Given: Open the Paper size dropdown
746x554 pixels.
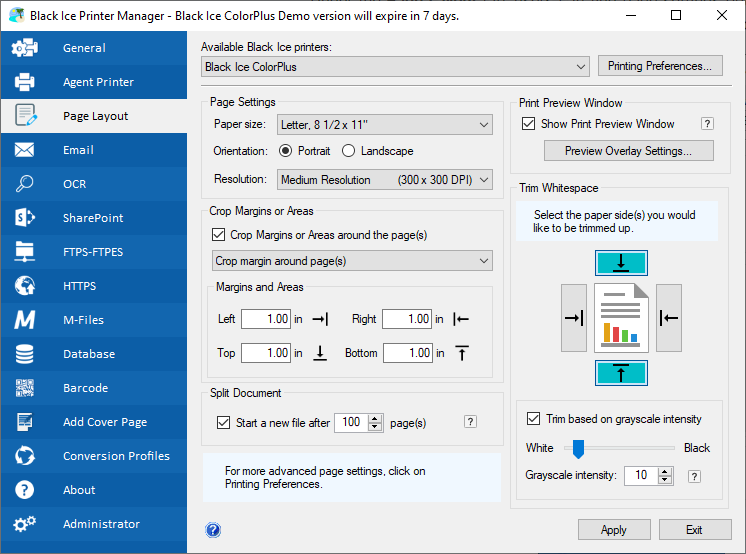Looking at the screenshot, I should coord(385,125).
